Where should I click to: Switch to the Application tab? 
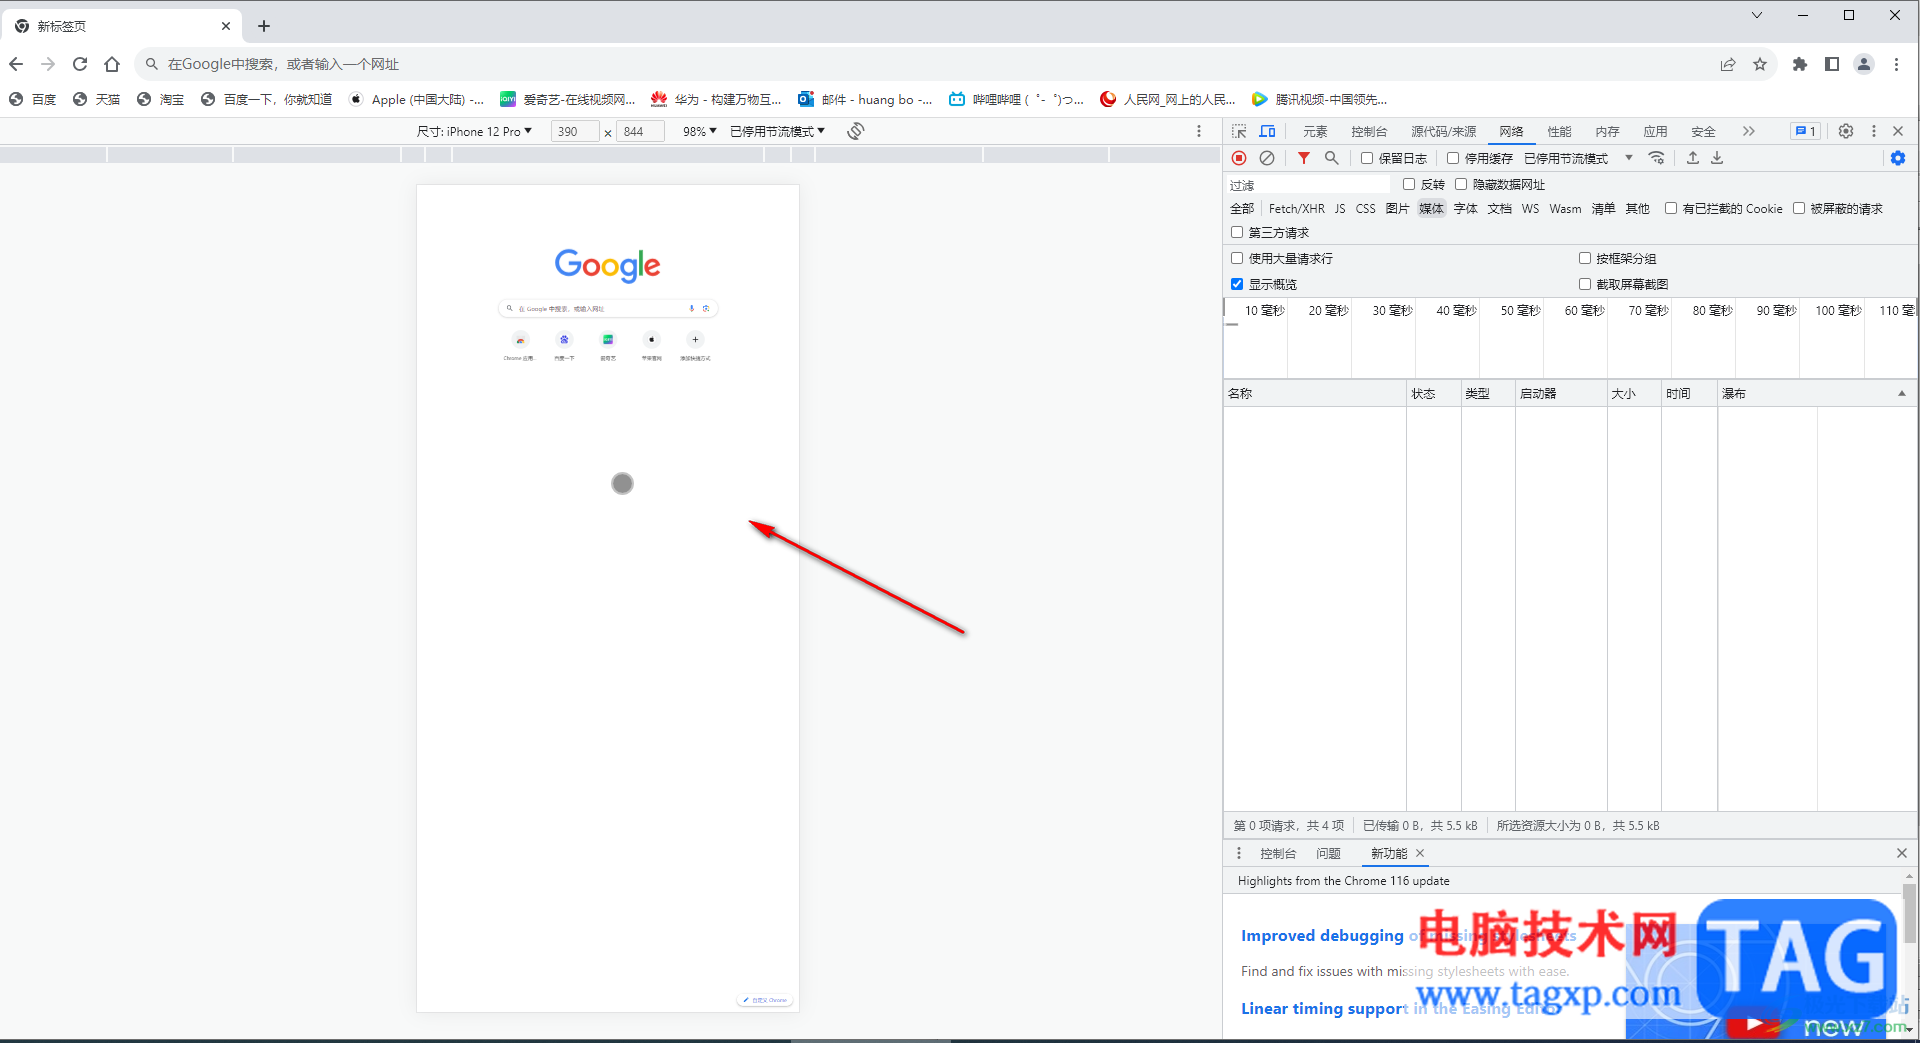pos(1655,131)
